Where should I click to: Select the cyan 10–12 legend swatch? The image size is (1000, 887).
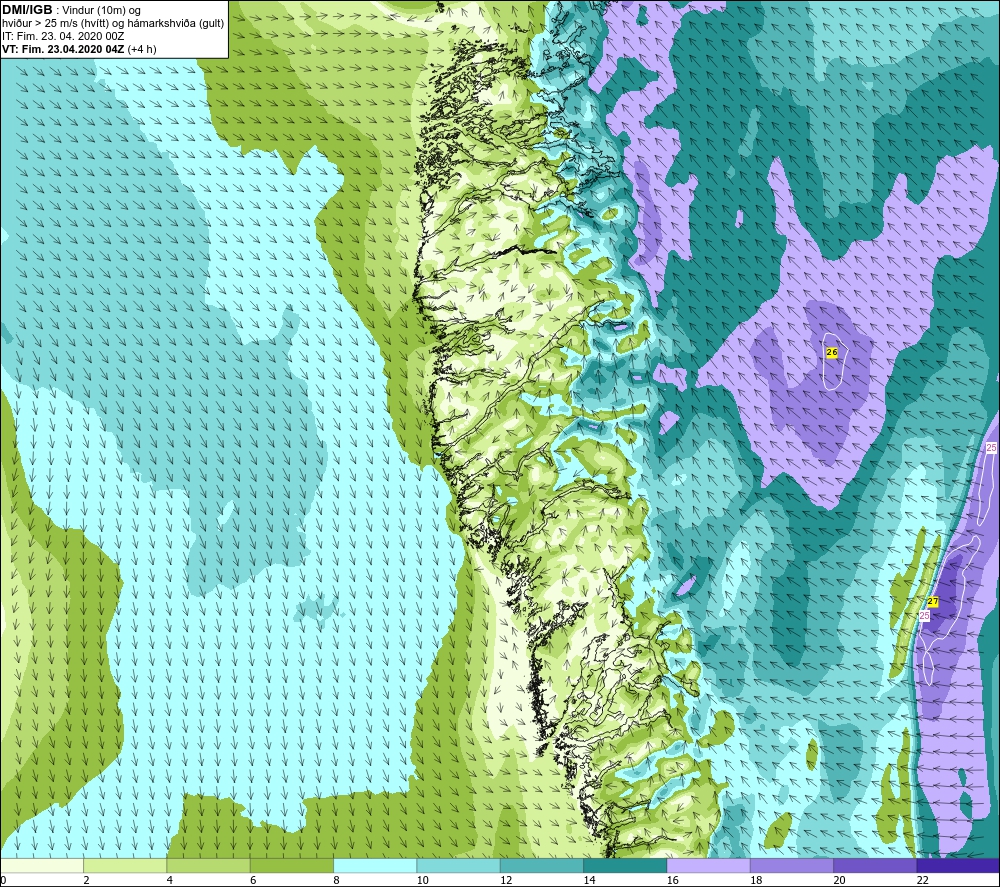pos(458,865)
